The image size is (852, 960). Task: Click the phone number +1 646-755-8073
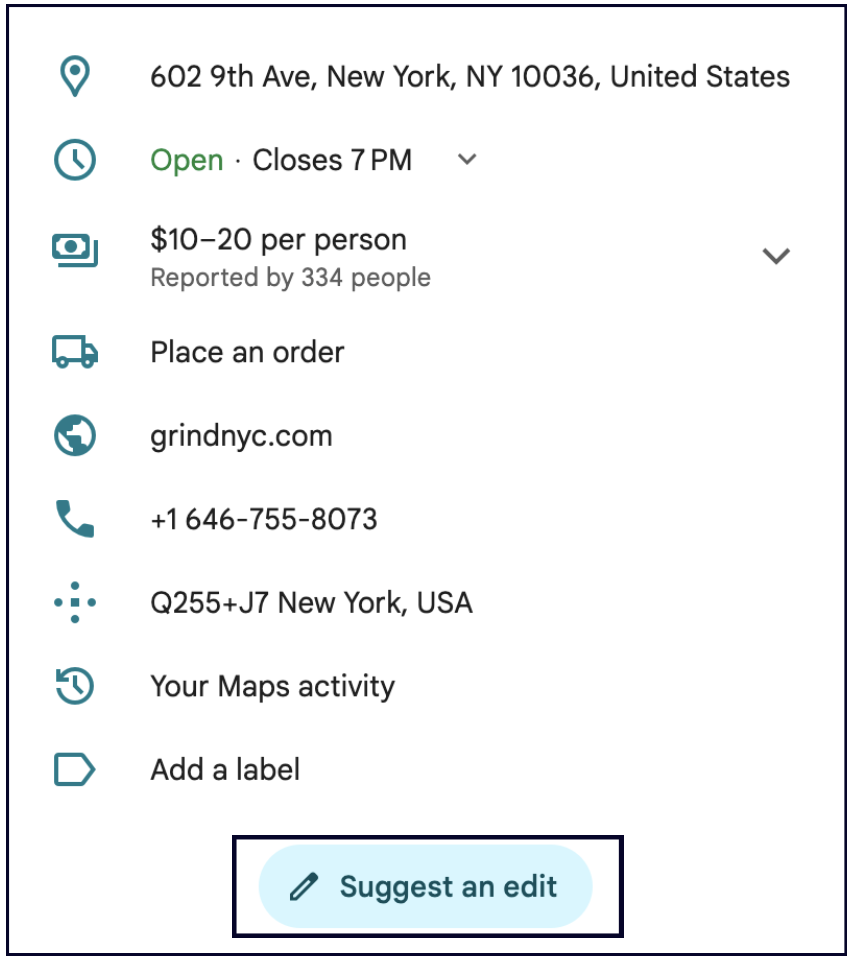(264, 519)
